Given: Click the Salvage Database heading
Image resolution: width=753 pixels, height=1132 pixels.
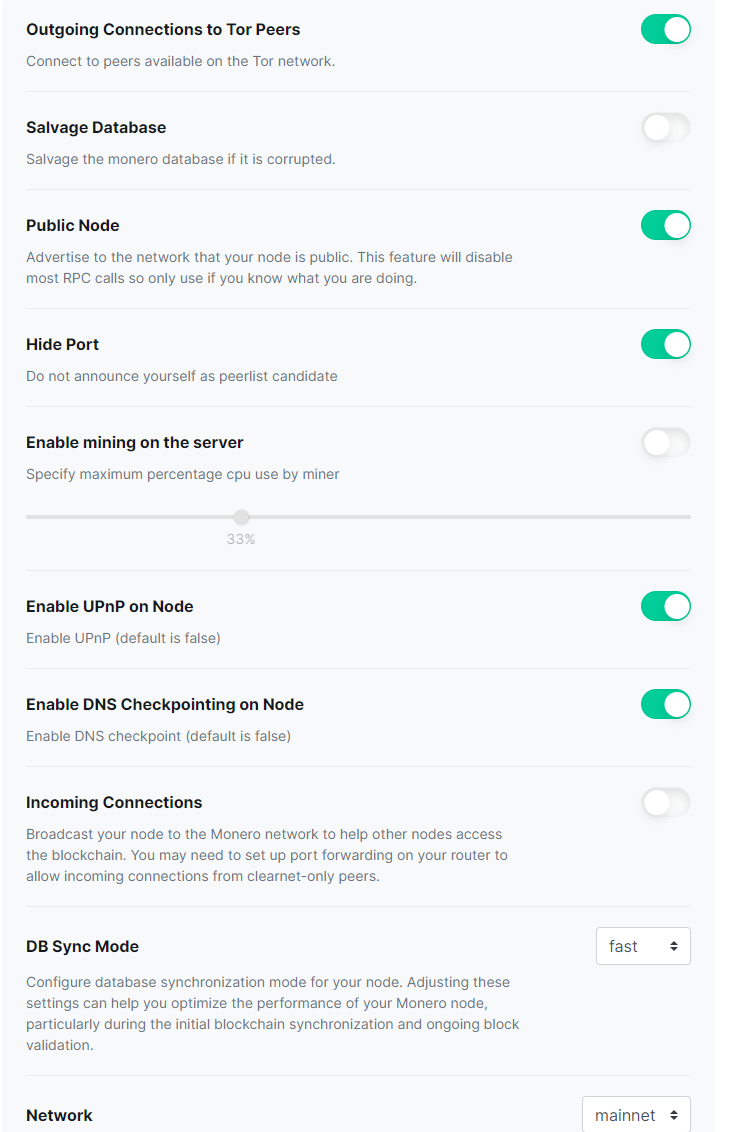Looking at the screenshot, I should (x=96, y=127).
